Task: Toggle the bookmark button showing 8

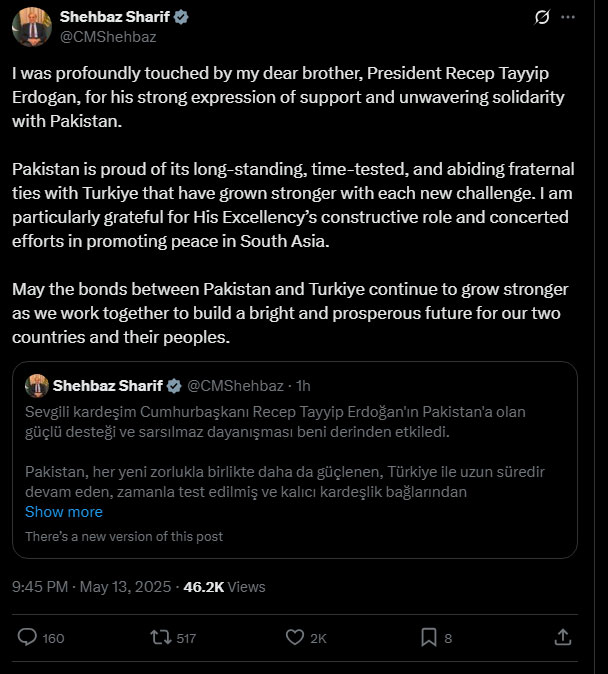Action: click(x=428, y=637)
